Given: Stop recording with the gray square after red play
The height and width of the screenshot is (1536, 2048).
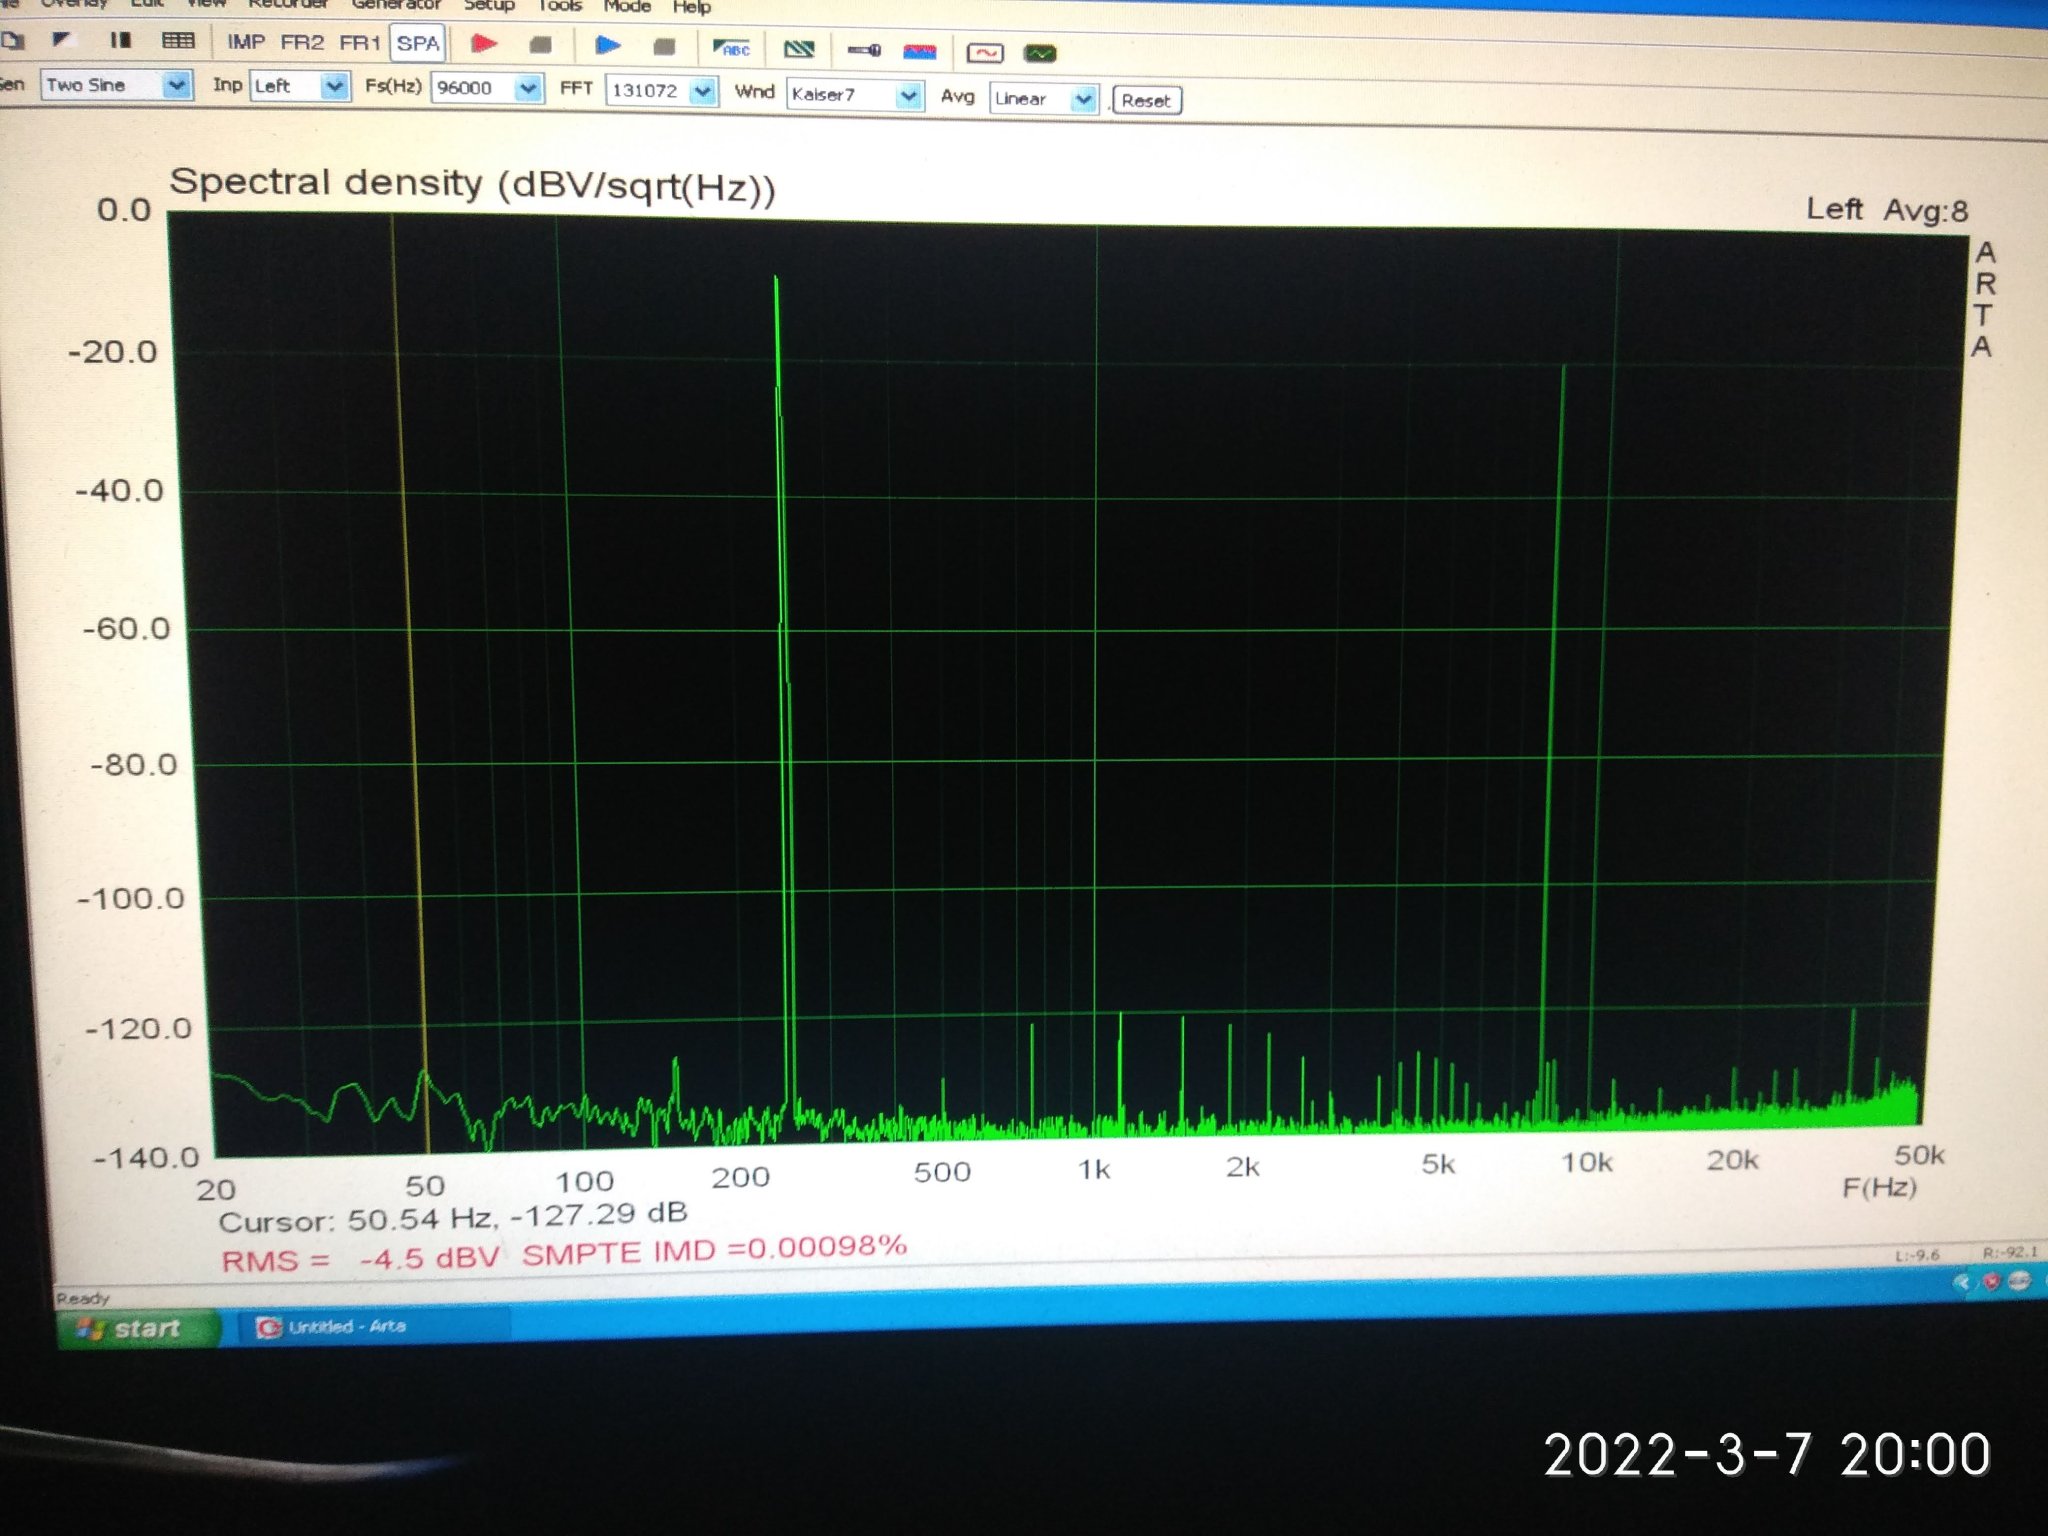Looking at the screenshot, I should [540, 45].
